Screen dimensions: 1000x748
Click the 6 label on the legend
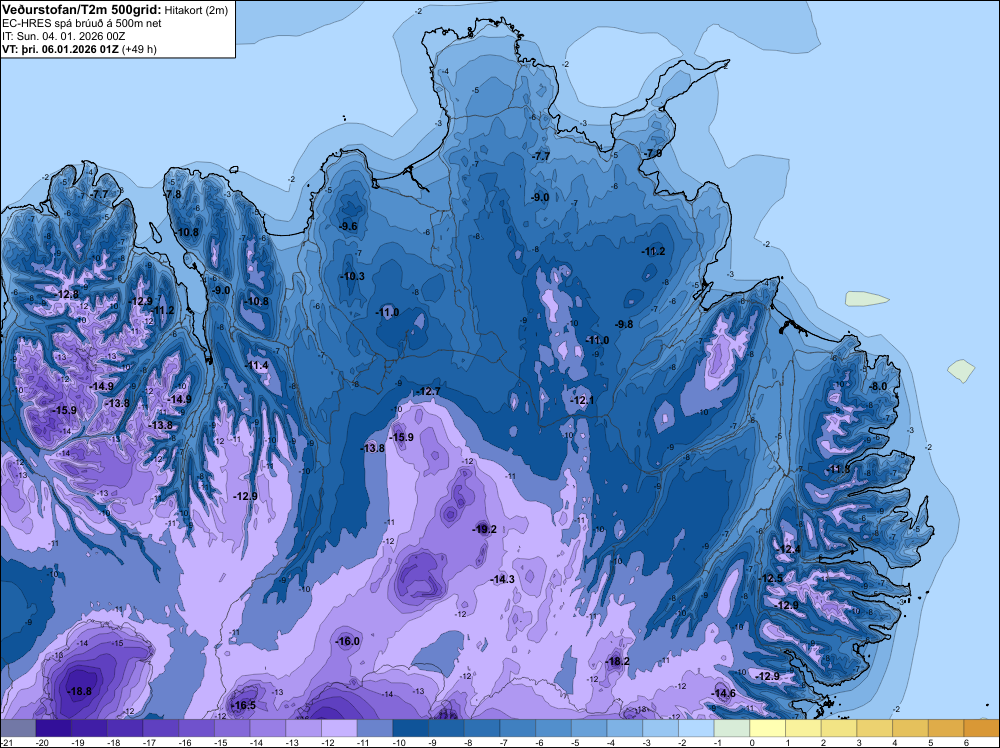(967, 743)
